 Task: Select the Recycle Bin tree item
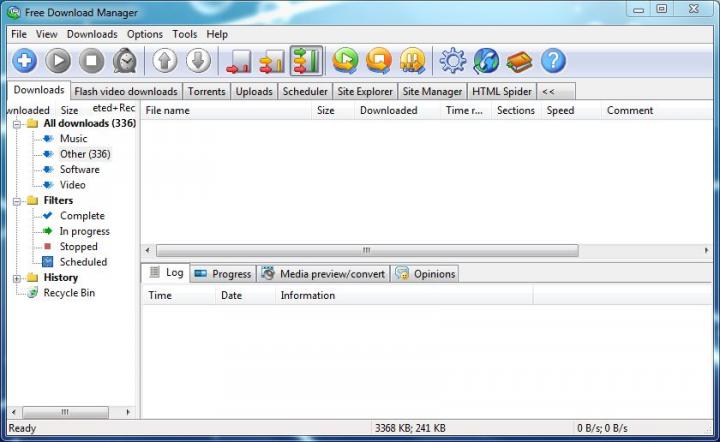click(x=69, y=293)
